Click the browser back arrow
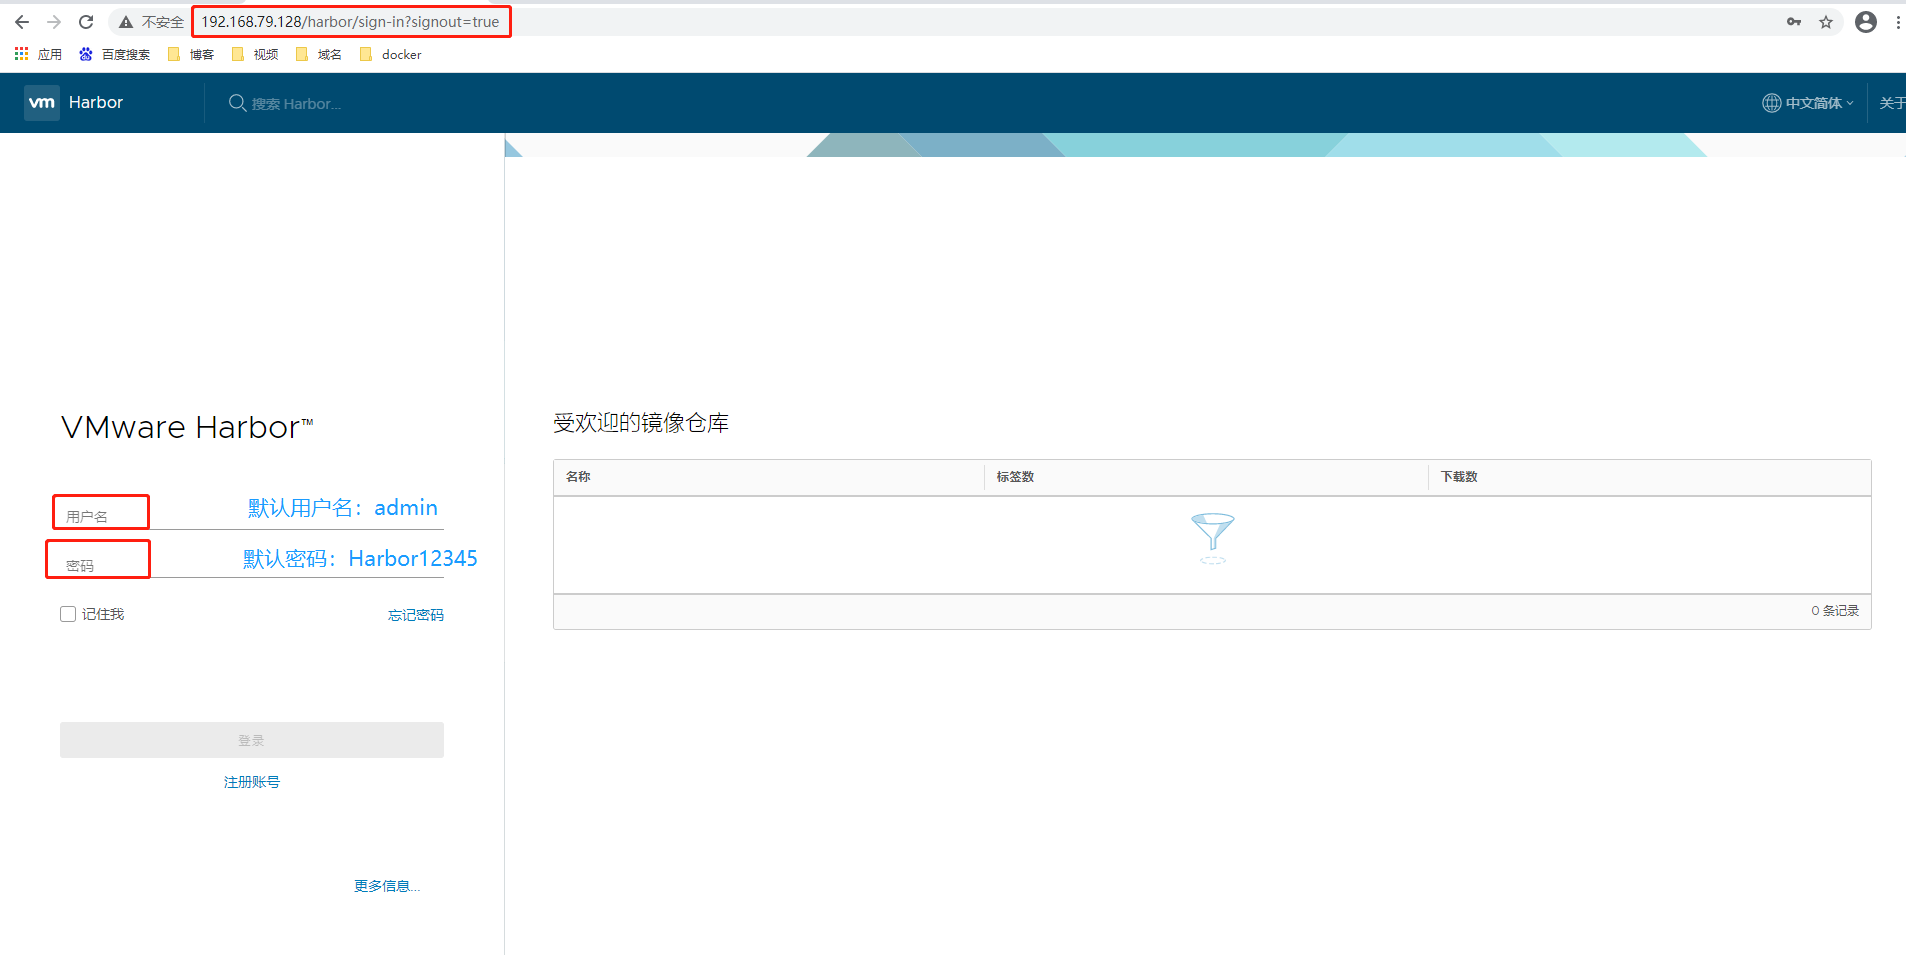This screenshot has height=955, width=1906. point(22,22)
